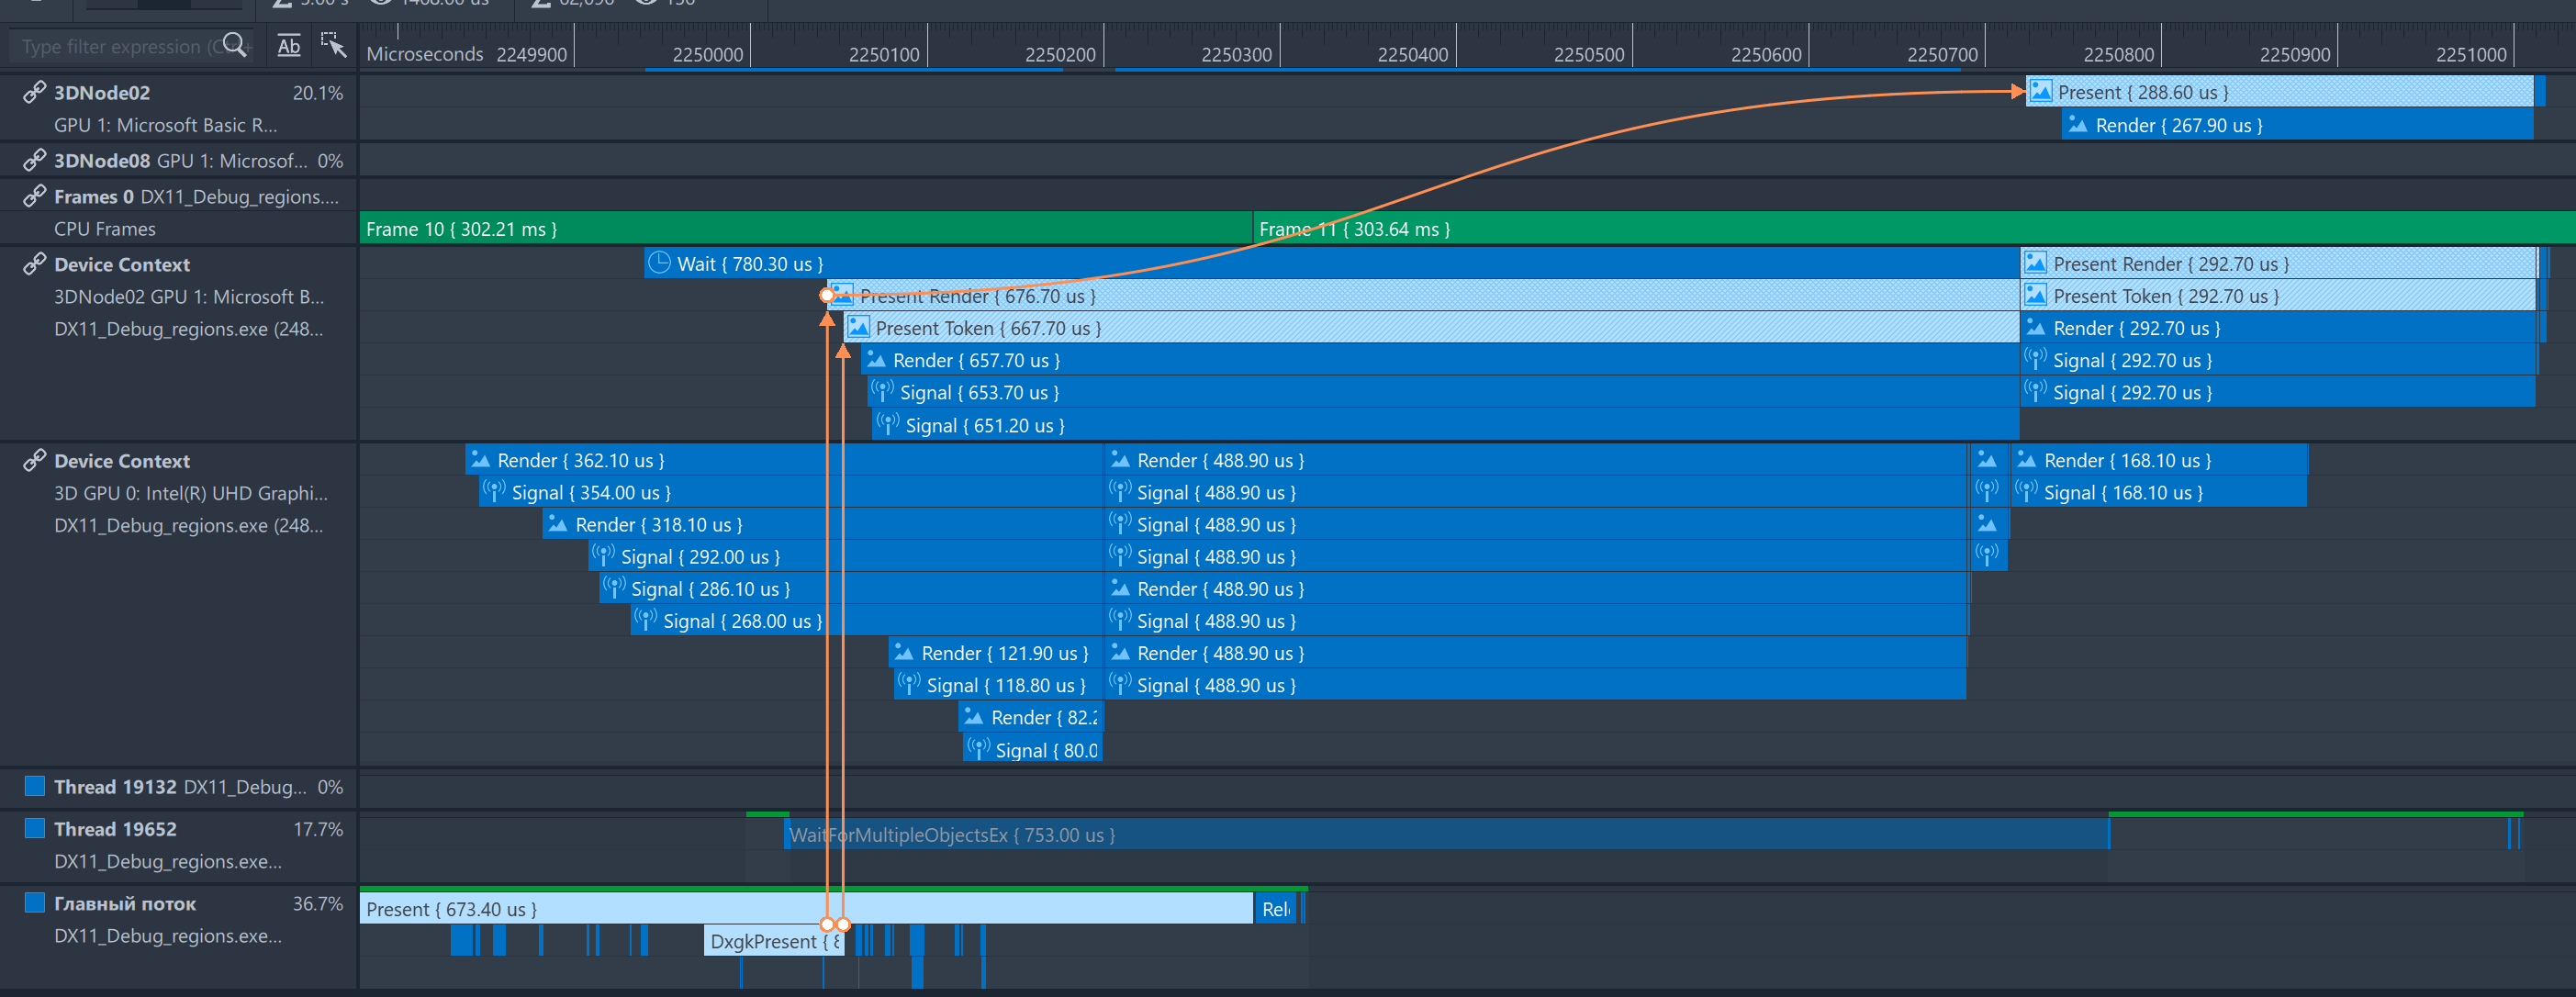
Task: Click the filter search magnifier icon
Action: 234,45
